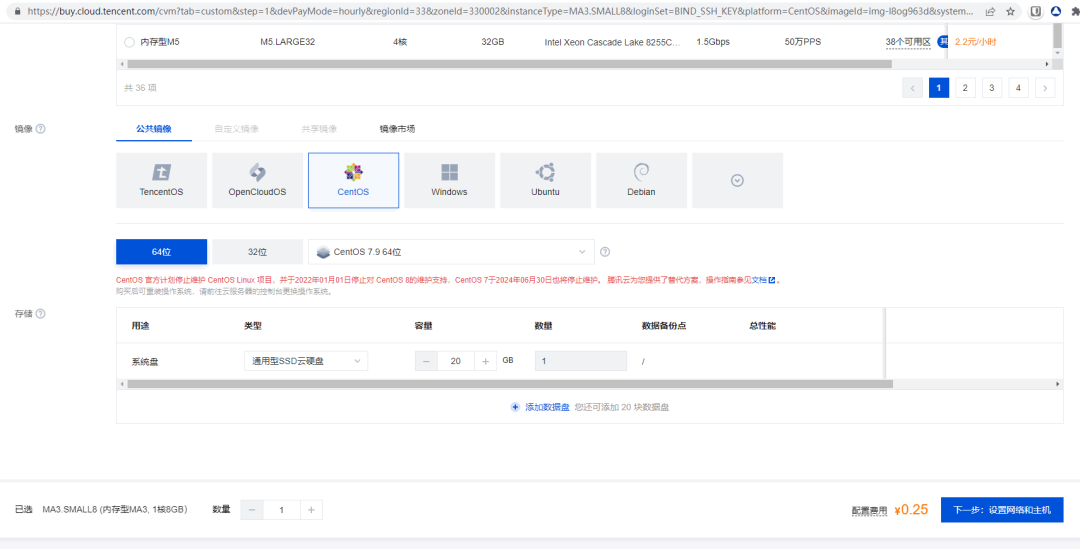Click the plus icon to add data disk
The width and height of the screenshot is (1080, 549).
515,407
